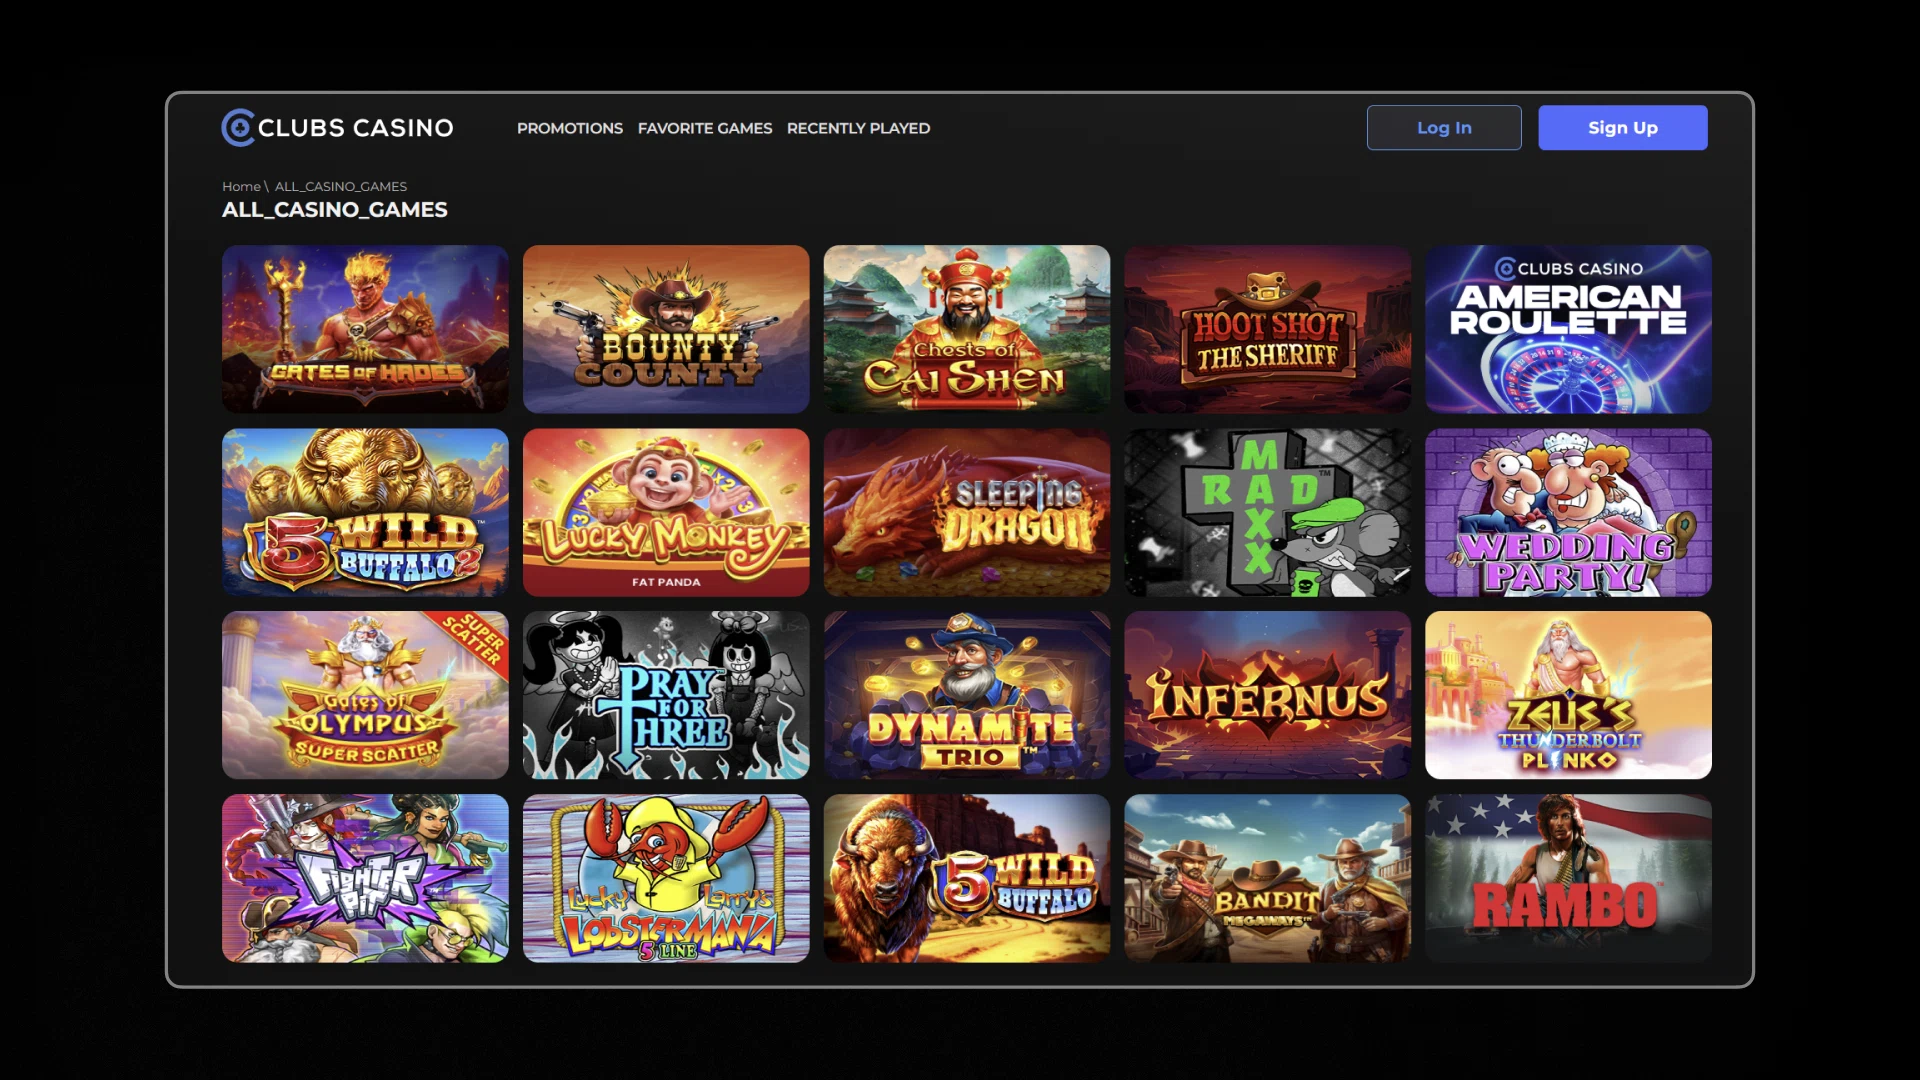The image size is (1920, 1080).
Task: Open Clubs Casino American Roulette
Action: pos(1568,329)
